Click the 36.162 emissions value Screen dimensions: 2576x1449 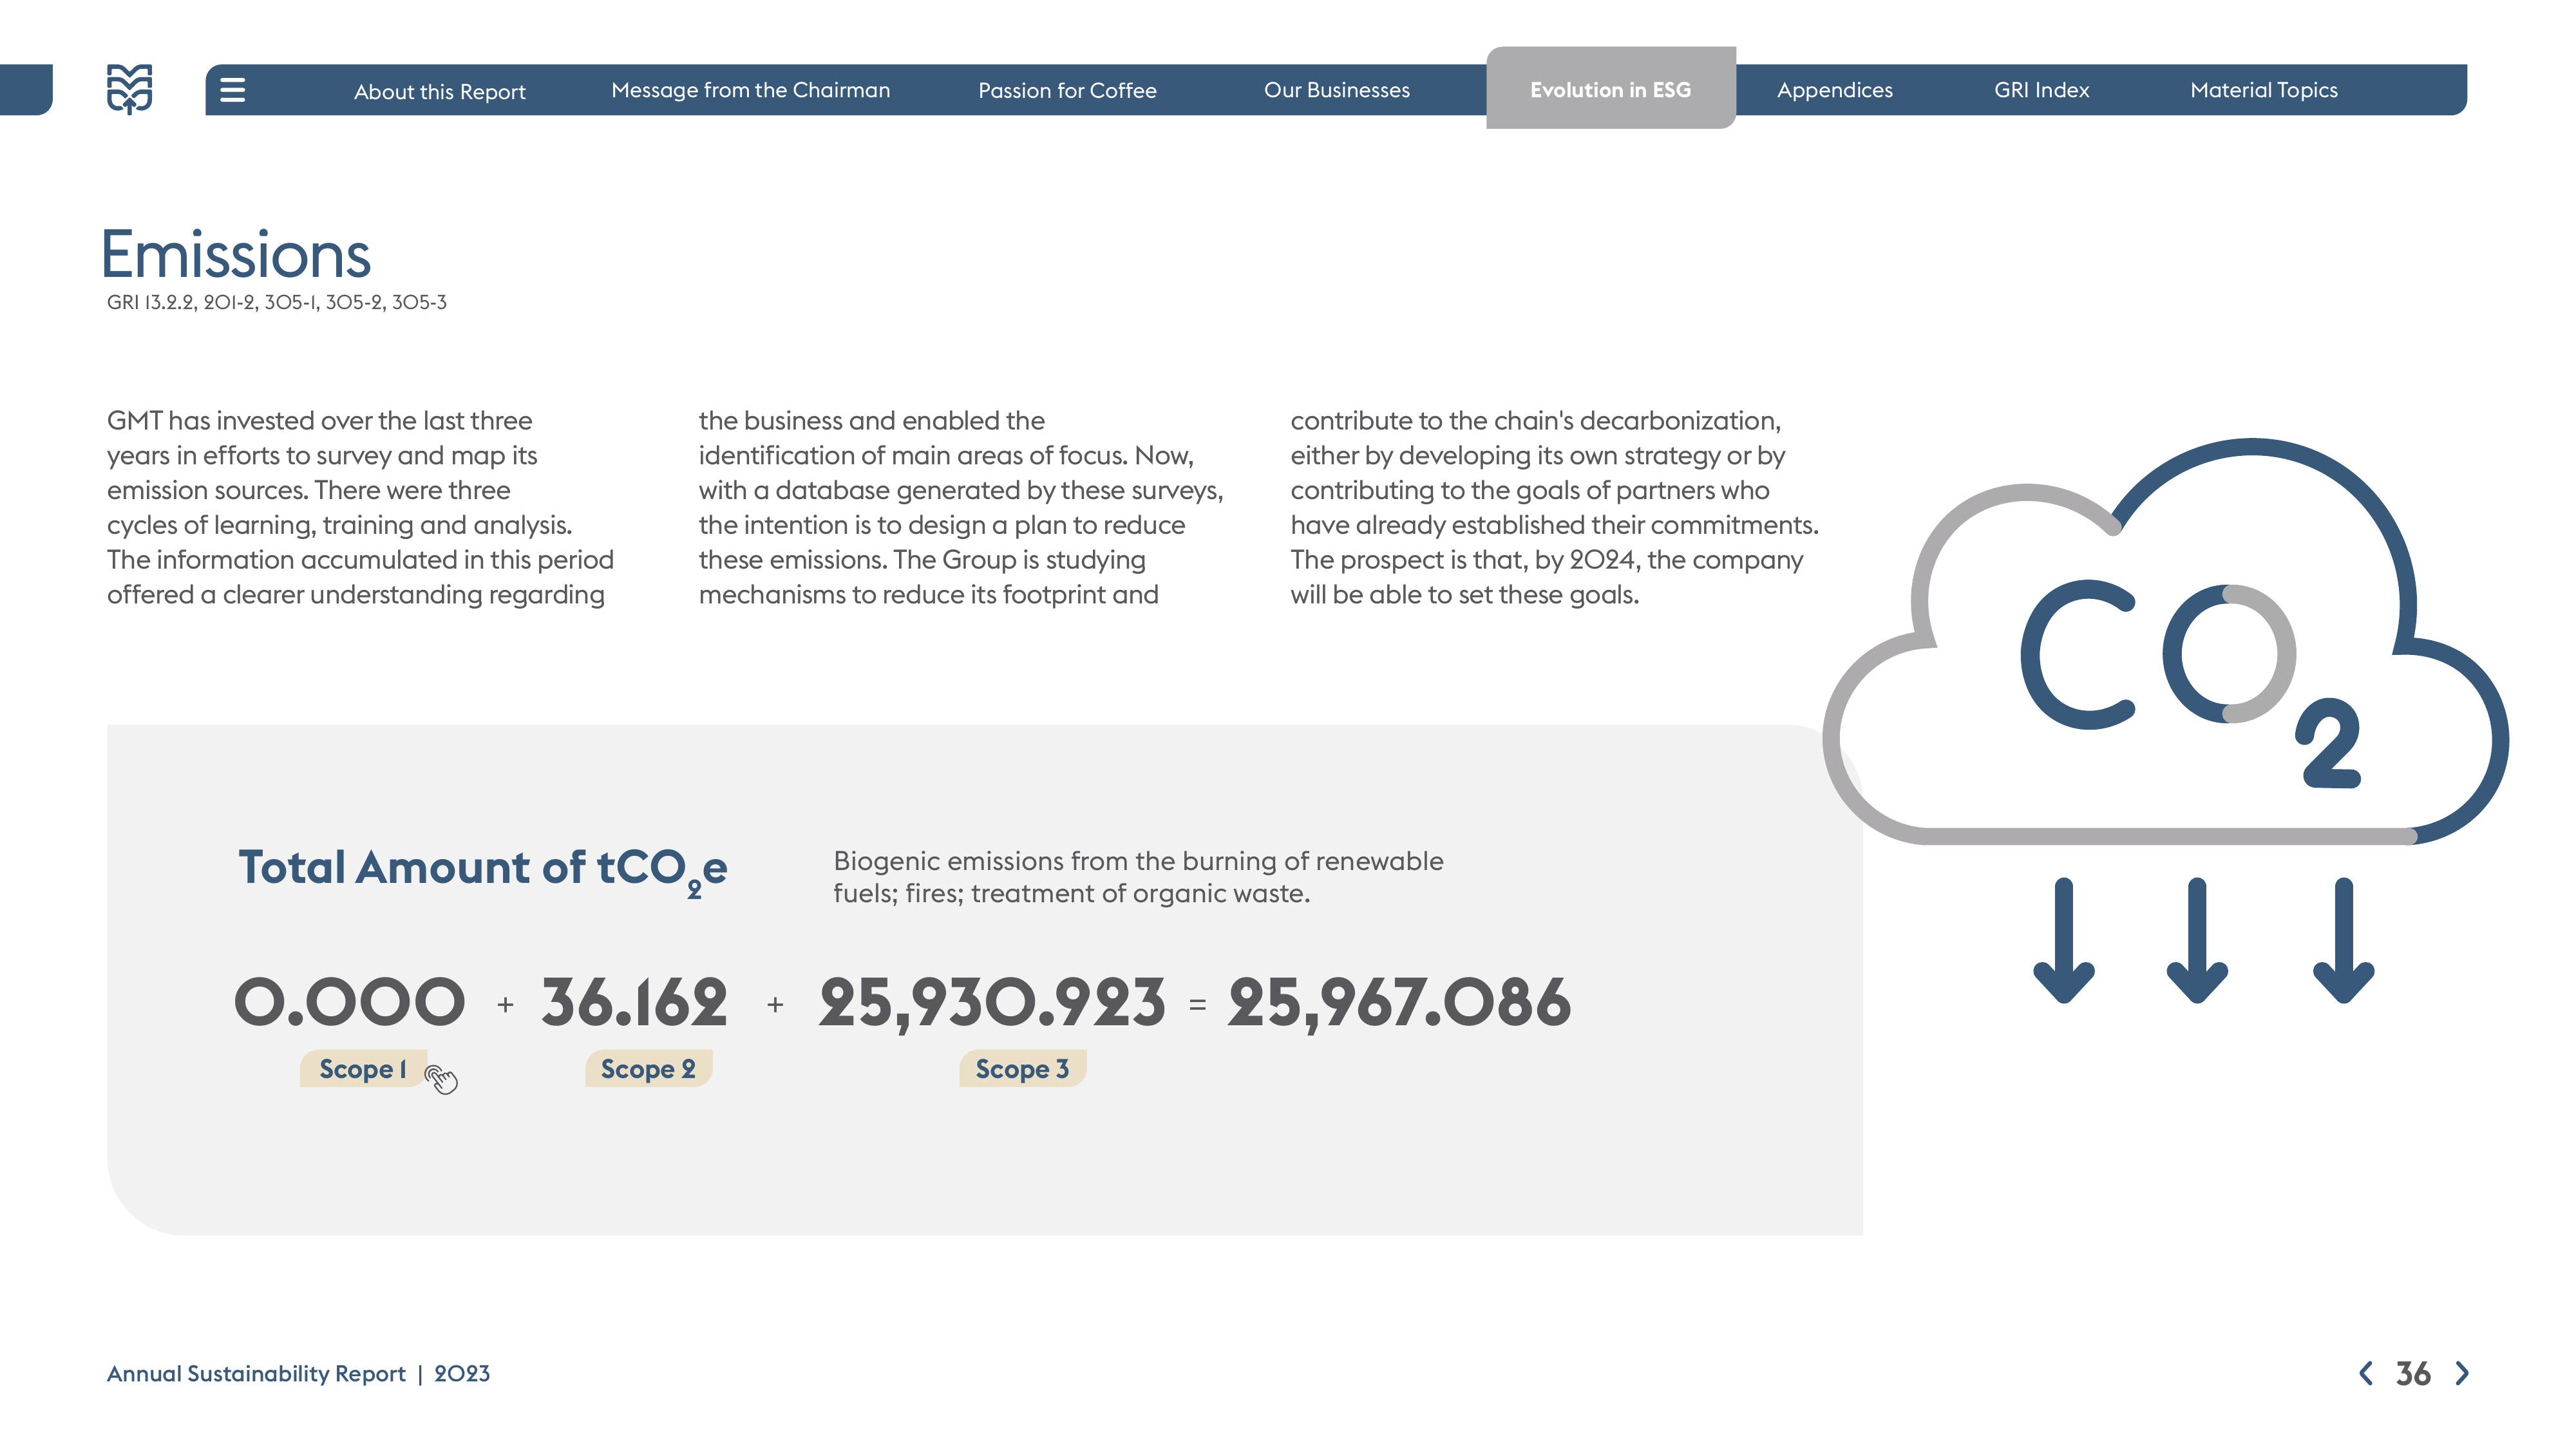[634, 1002]
